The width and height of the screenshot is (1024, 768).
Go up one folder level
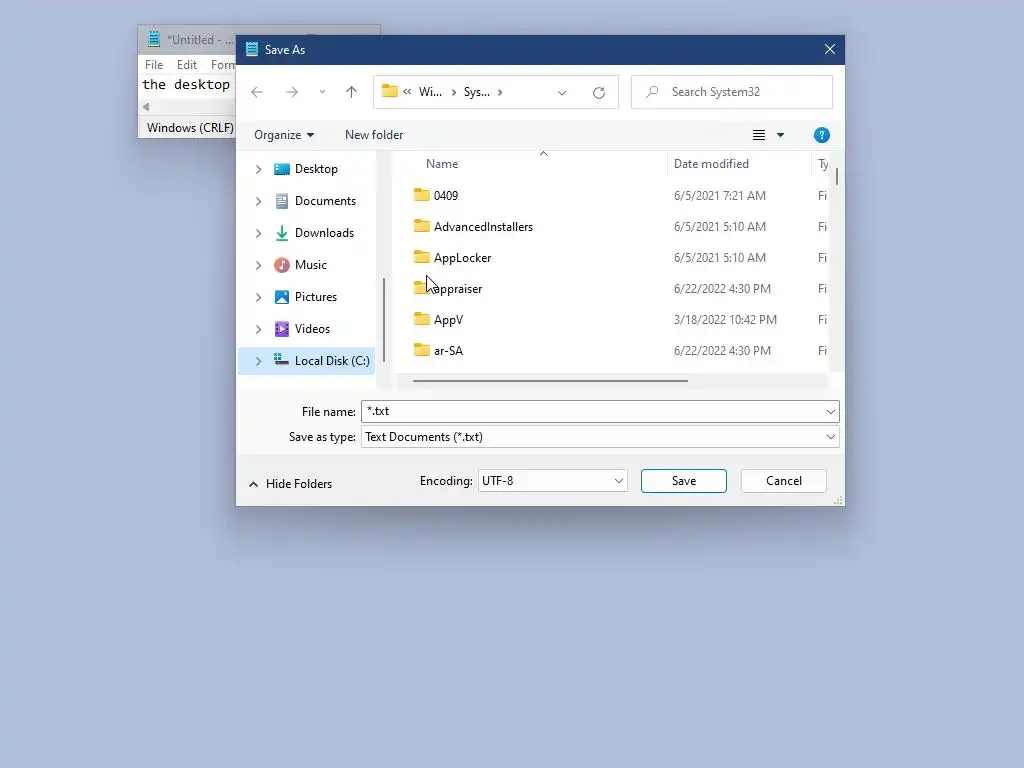(351, 92)
